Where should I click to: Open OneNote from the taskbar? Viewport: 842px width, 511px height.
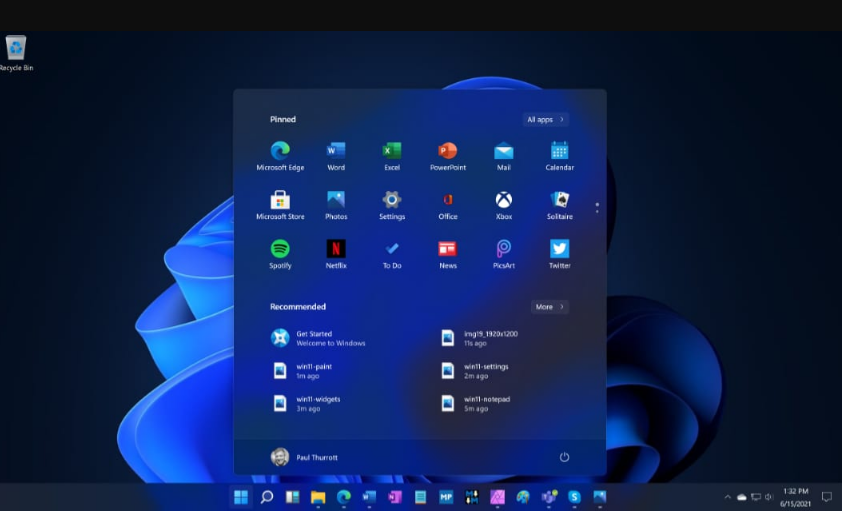click(395, 497)
